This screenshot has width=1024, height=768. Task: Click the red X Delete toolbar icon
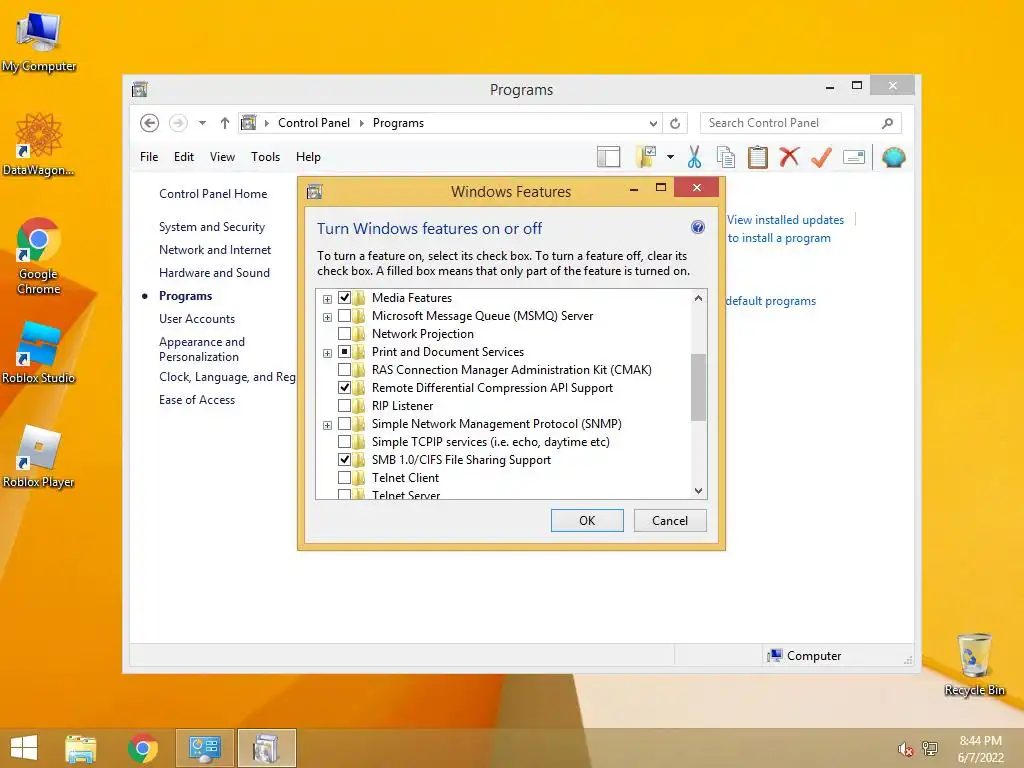click(790, 157)
